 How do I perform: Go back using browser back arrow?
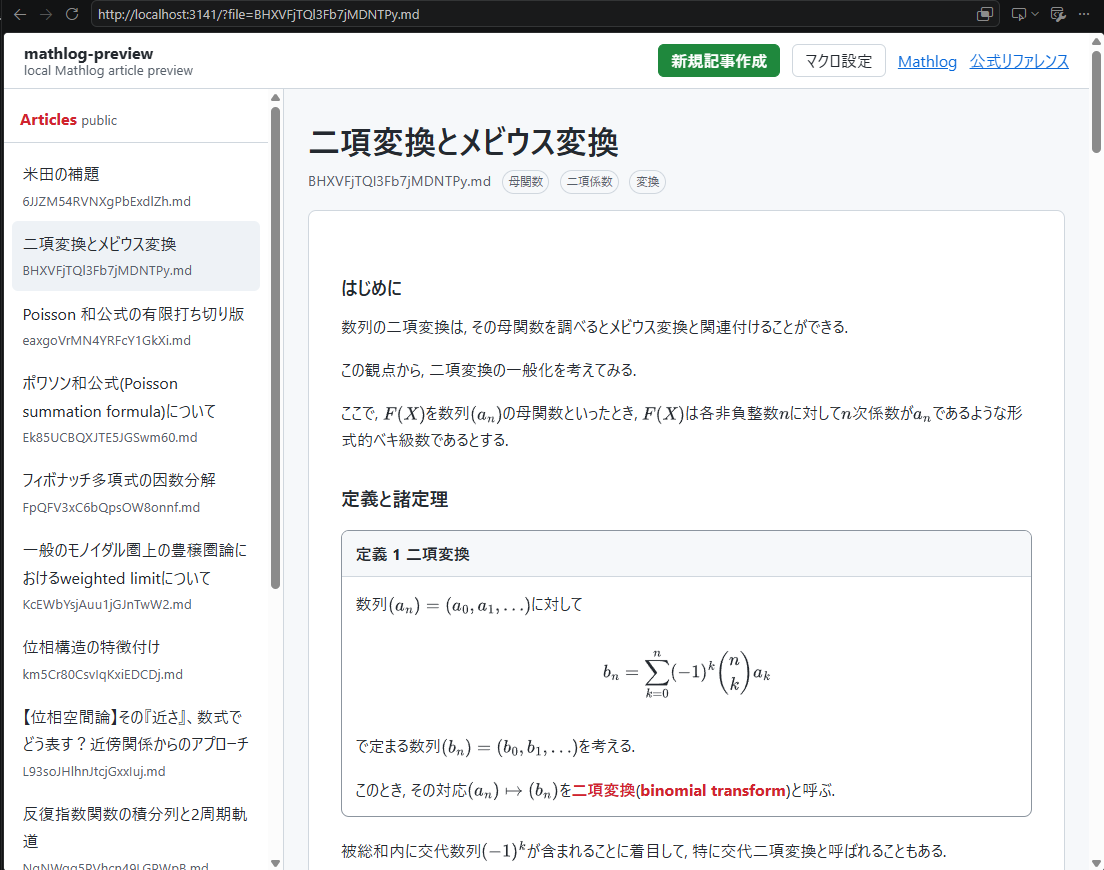tap(20, 14)
